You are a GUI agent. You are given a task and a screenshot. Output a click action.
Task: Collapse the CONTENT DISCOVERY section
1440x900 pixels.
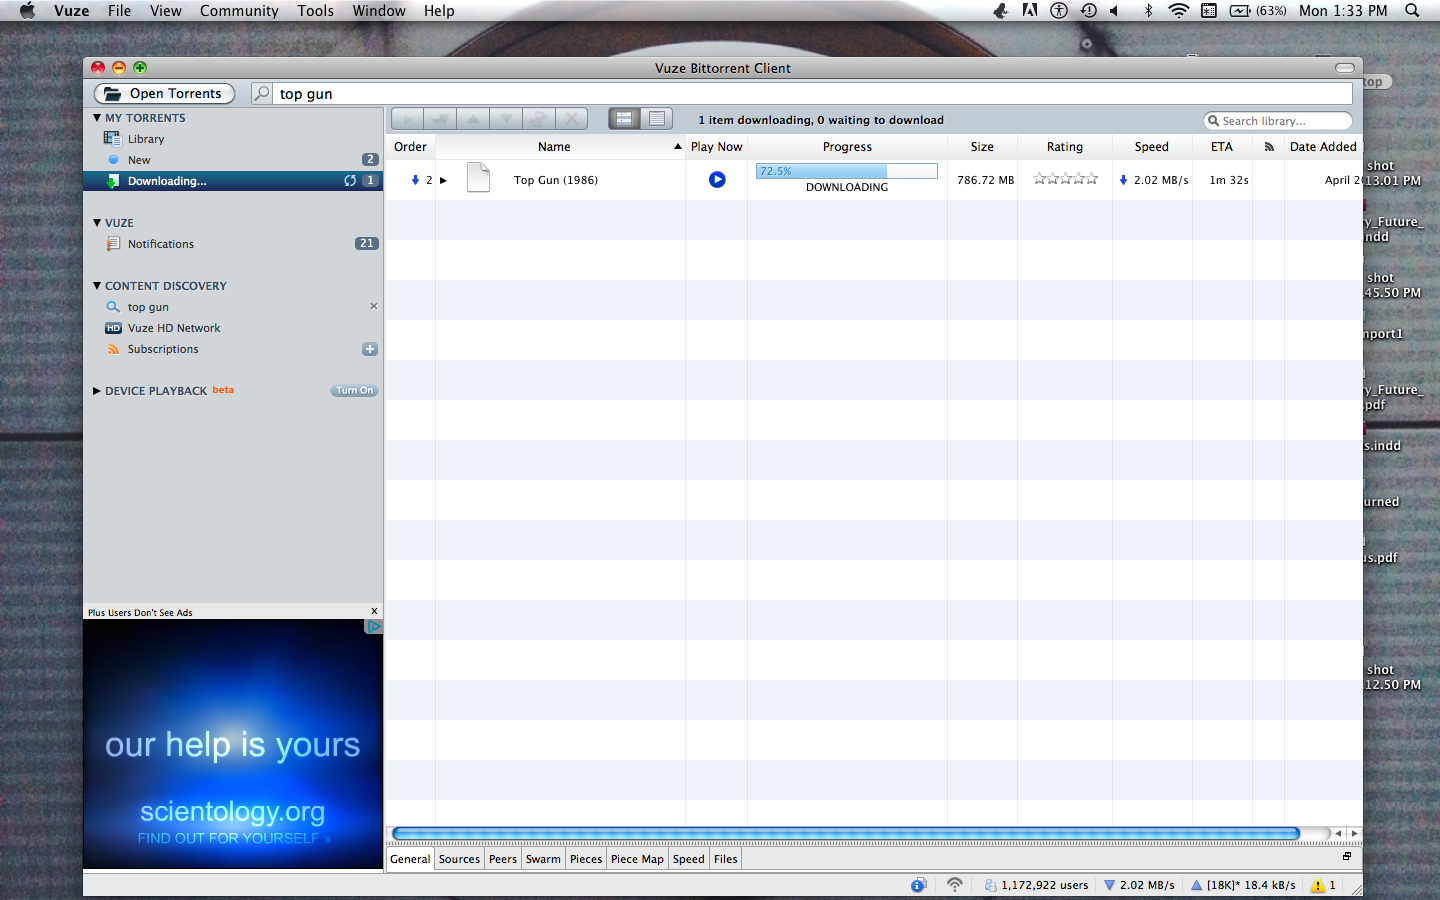[97, 286]
